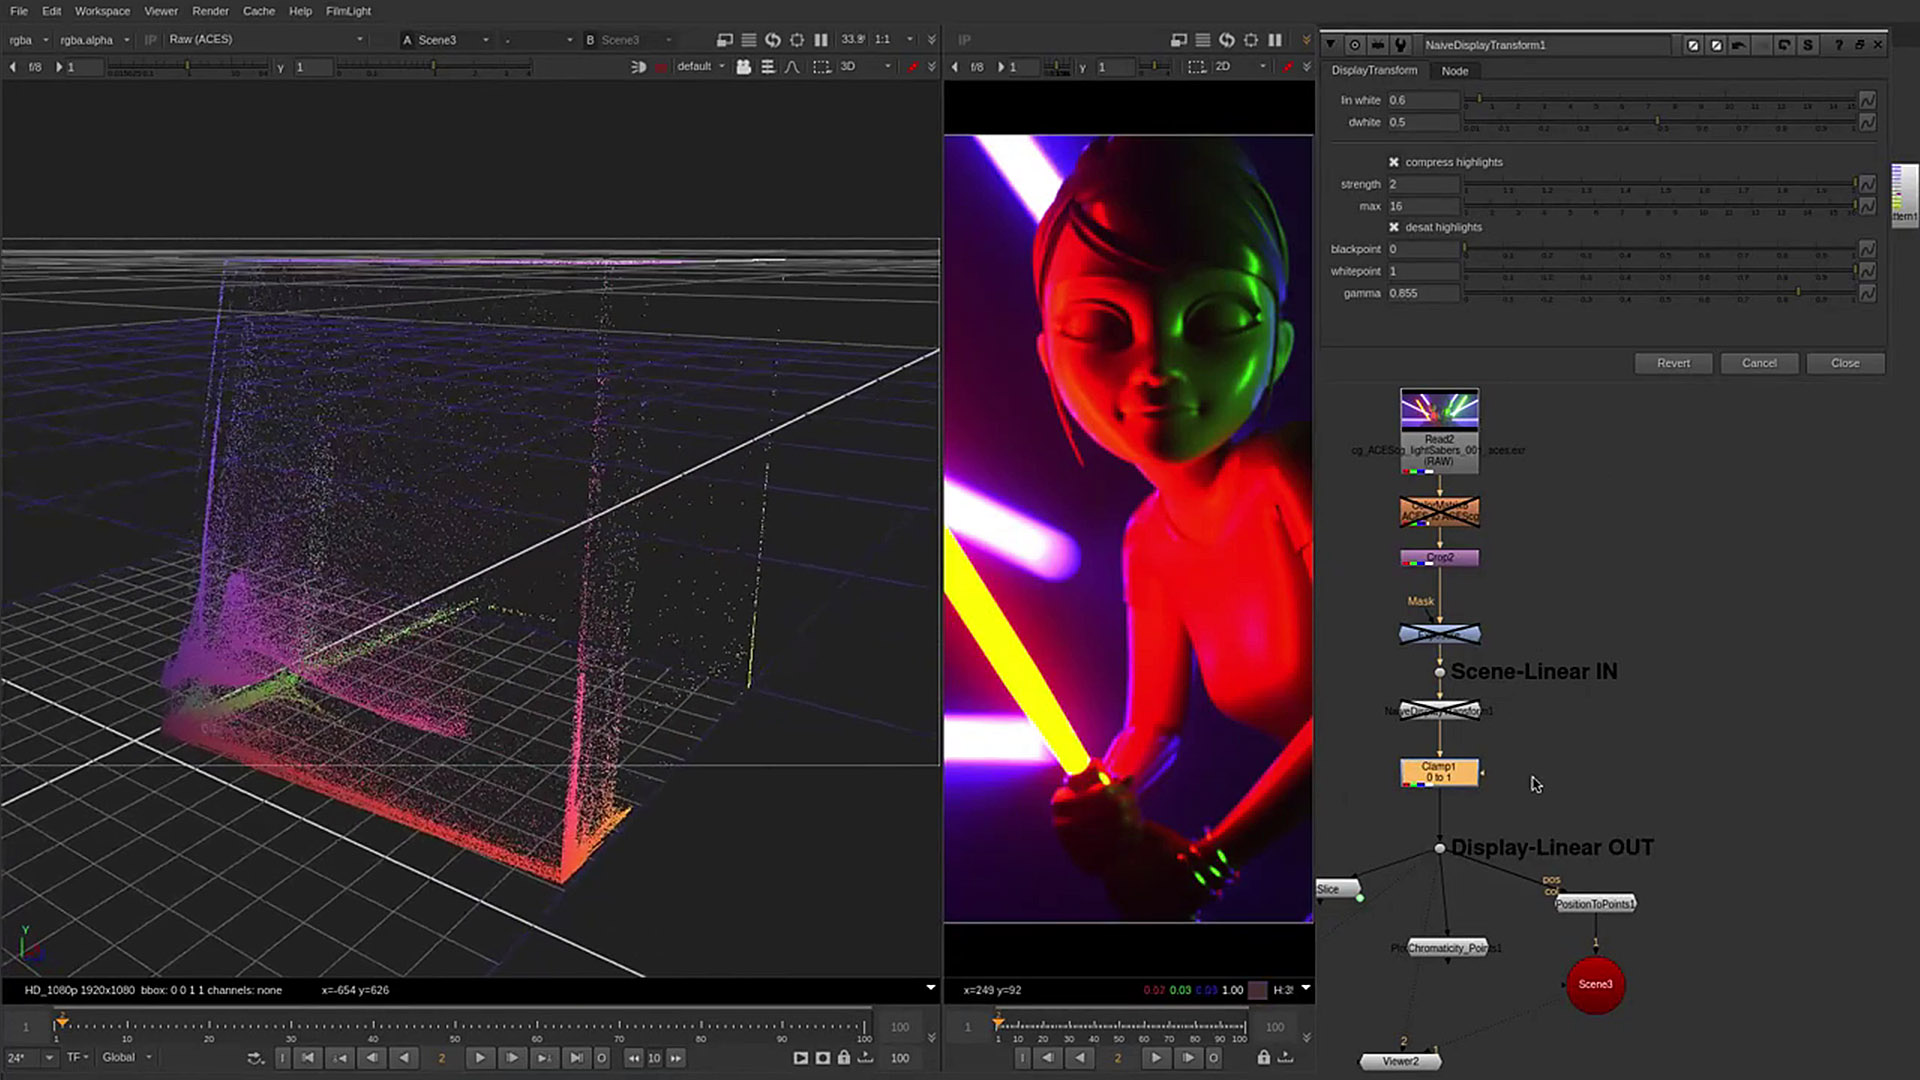
Task: Click the properties panel wrench icon
Action: pos(1401,45)
